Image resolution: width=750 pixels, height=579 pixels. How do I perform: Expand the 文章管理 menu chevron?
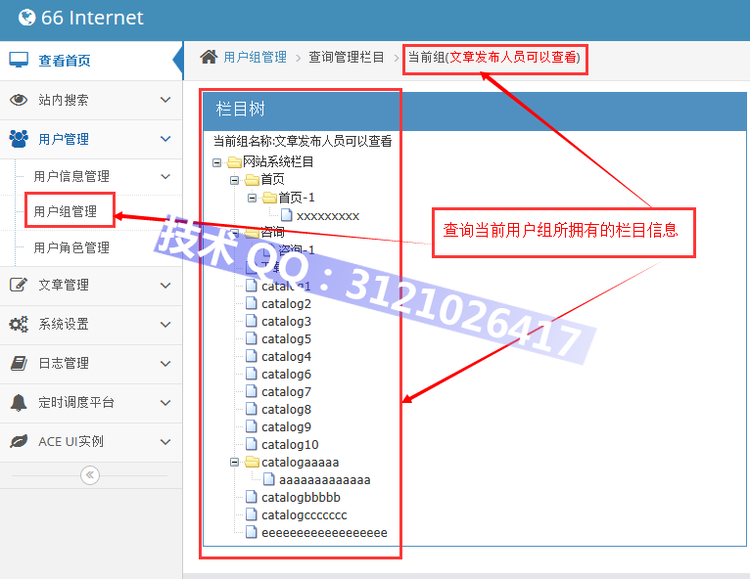point(165,285)
